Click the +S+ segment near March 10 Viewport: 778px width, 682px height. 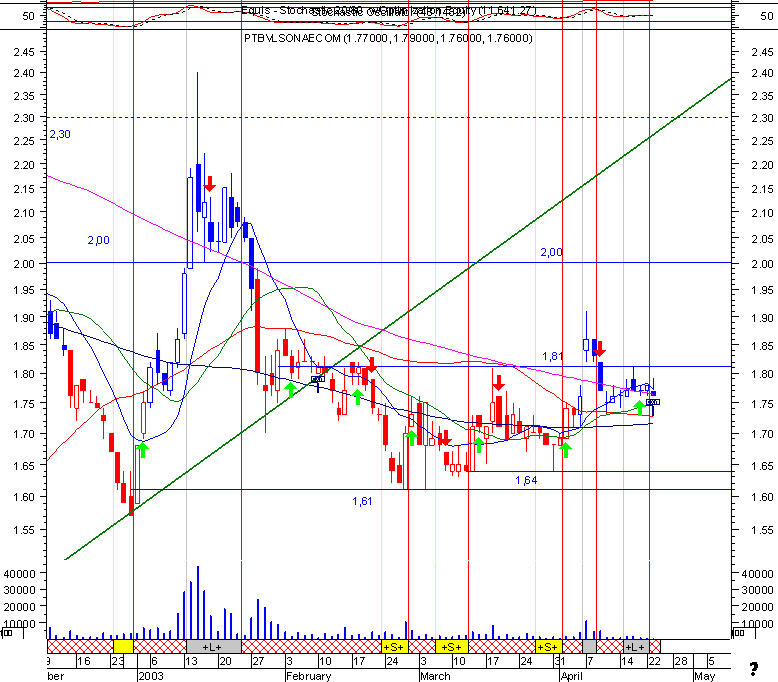click(452, 647)
